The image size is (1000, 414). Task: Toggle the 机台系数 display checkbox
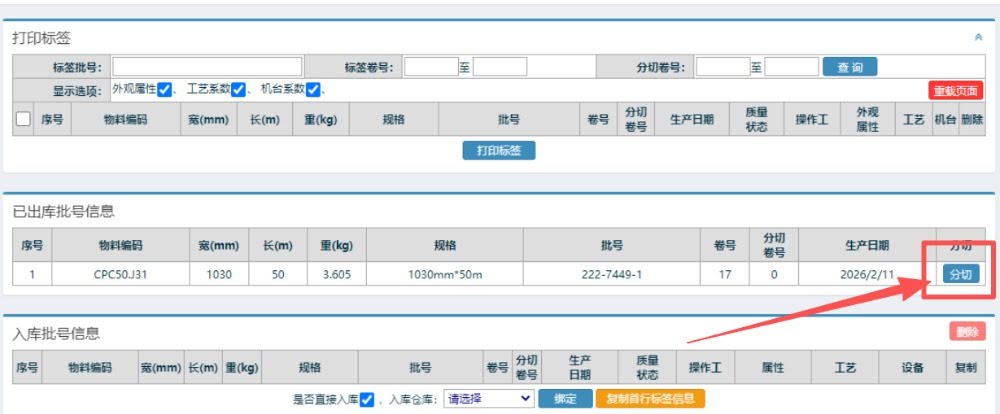[312, 90]
